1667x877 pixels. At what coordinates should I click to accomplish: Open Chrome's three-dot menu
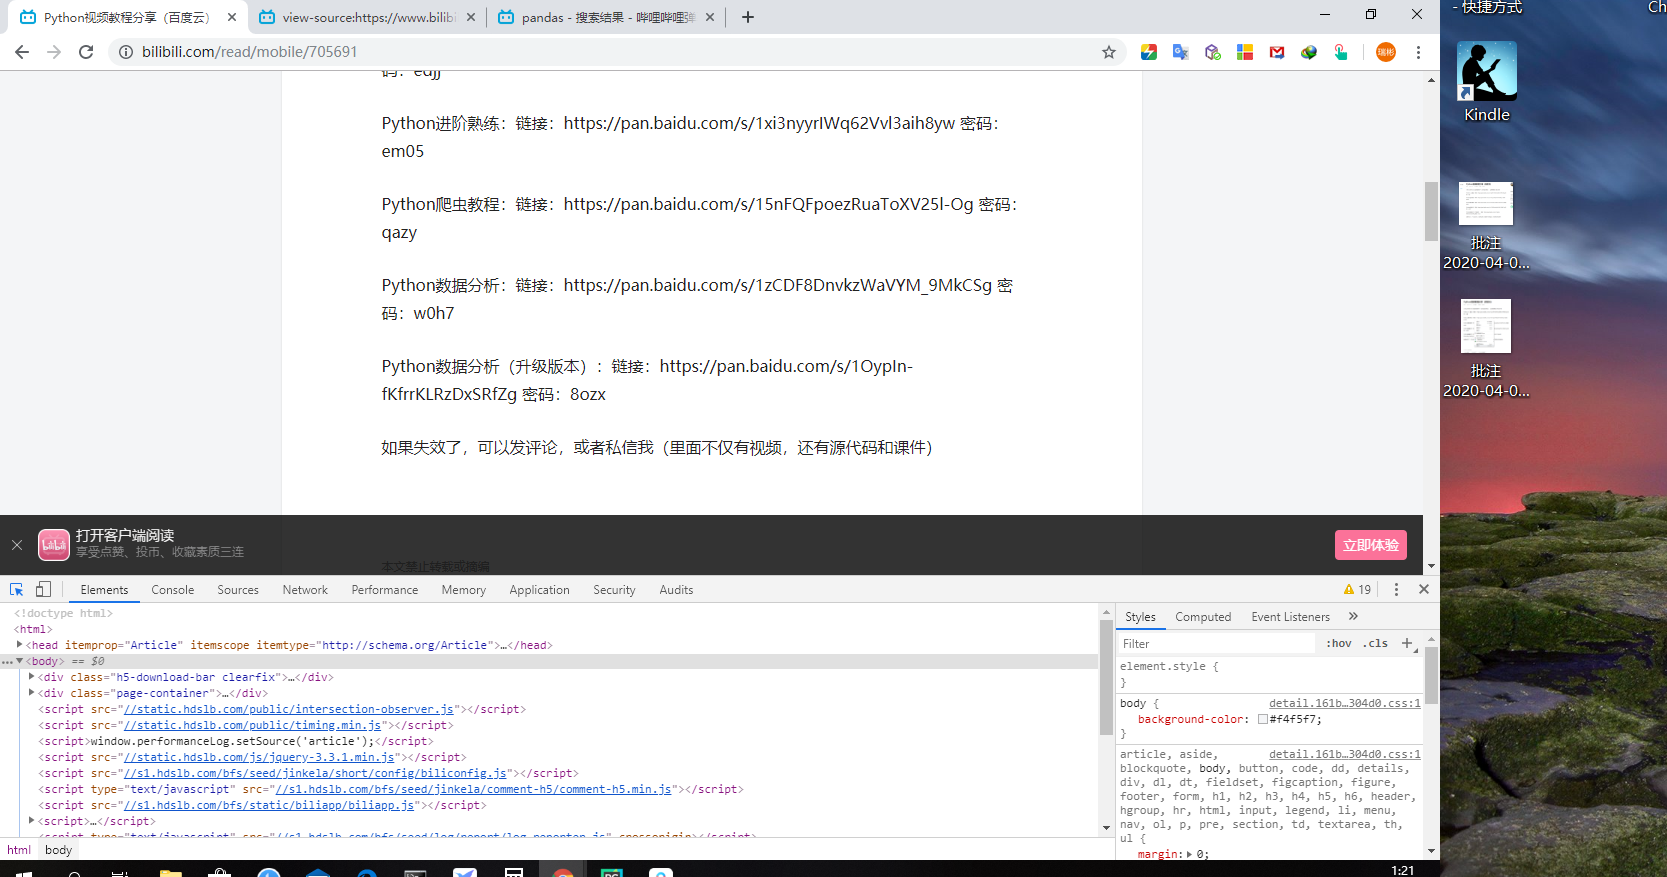tap(1418, 52)
